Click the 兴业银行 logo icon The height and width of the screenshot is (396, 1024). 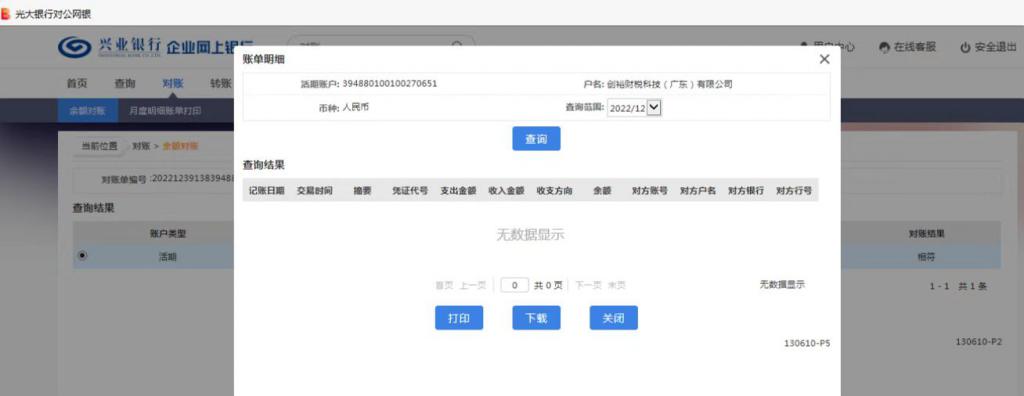74,47
